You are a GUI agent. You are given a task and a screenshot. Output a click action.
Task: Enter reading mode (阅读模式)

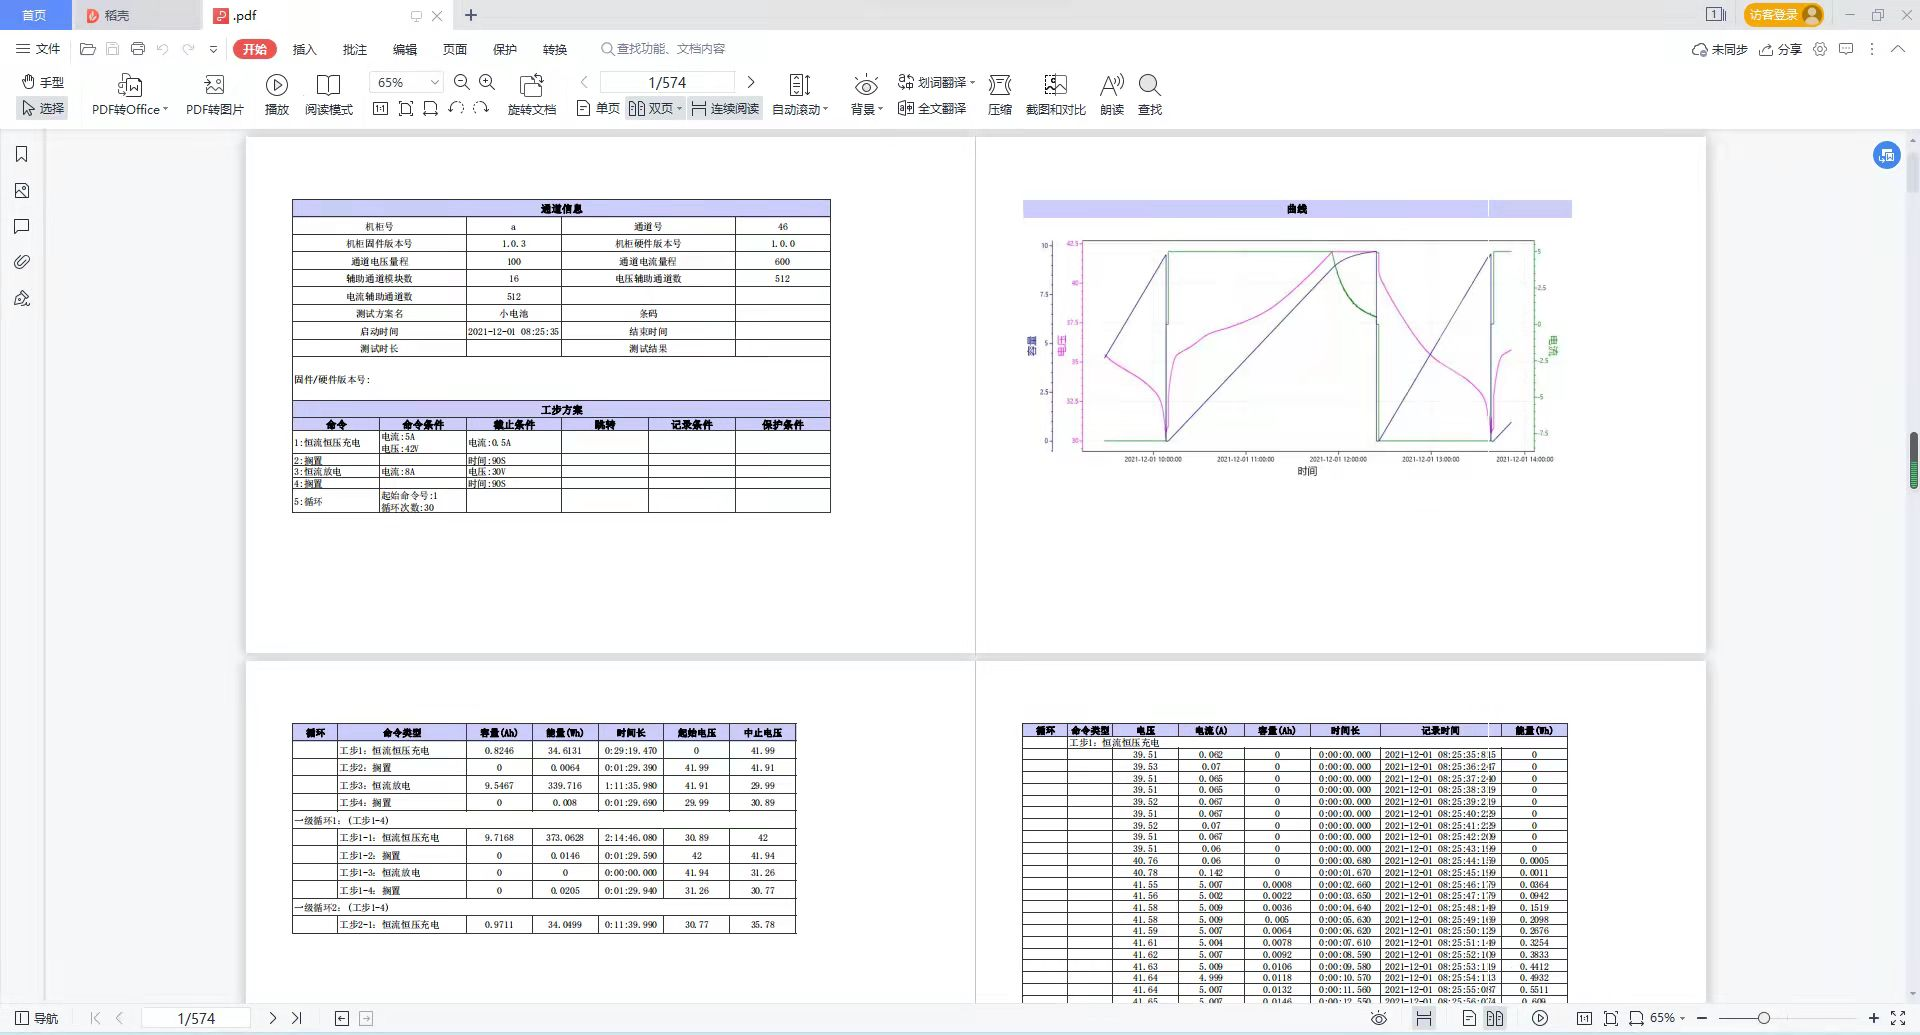(x=329, y=95)
